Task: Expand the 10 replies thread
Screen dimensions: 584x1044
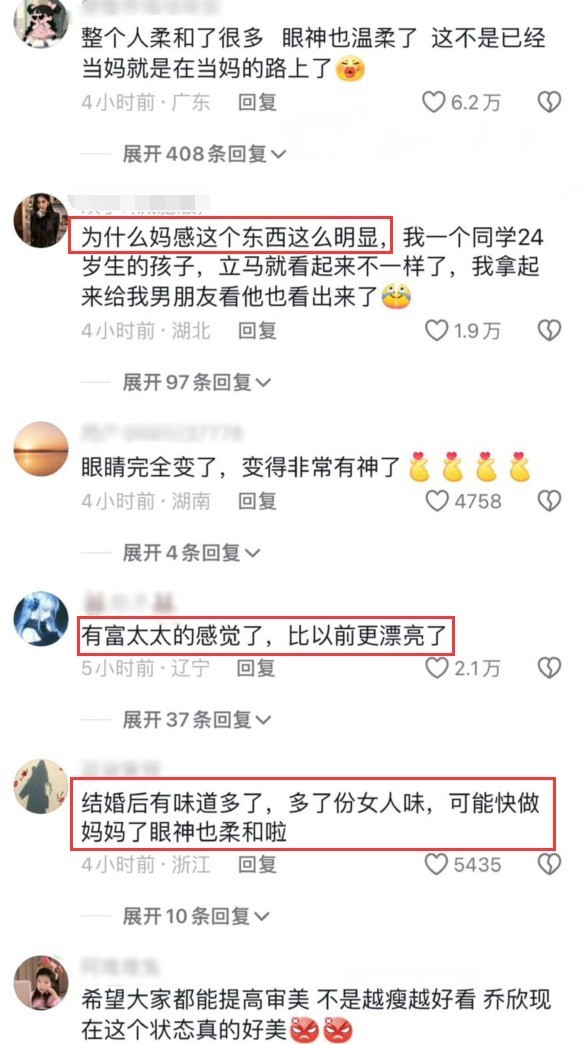Action: [x=196, y=916]
